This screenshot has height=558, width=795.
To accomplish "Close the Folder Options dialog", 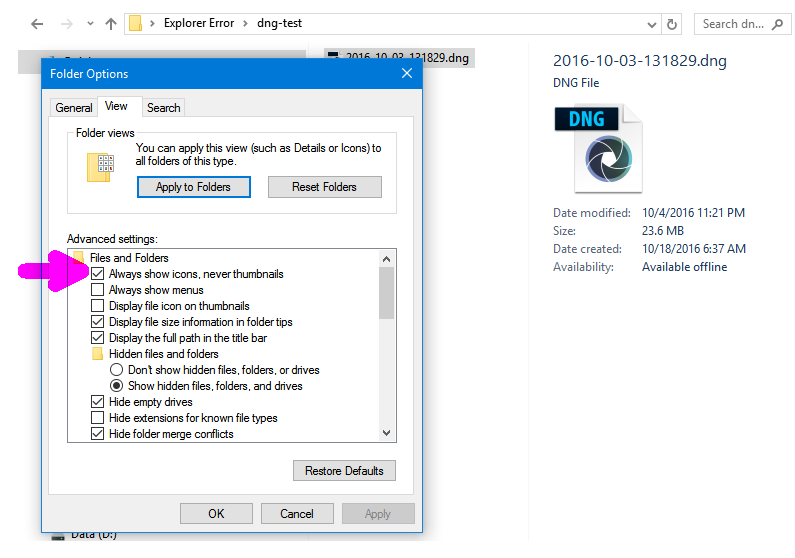I will pyautogui.click(x=407, y=73).
